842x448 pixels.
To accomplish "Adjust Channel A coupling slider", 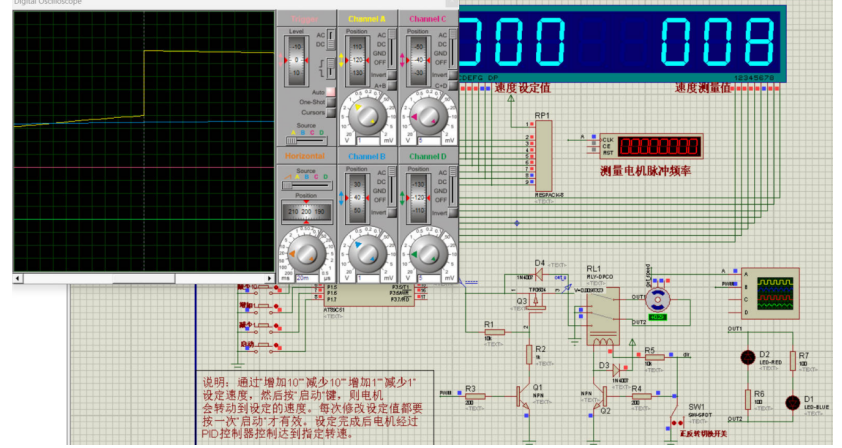I will point(392,48).
